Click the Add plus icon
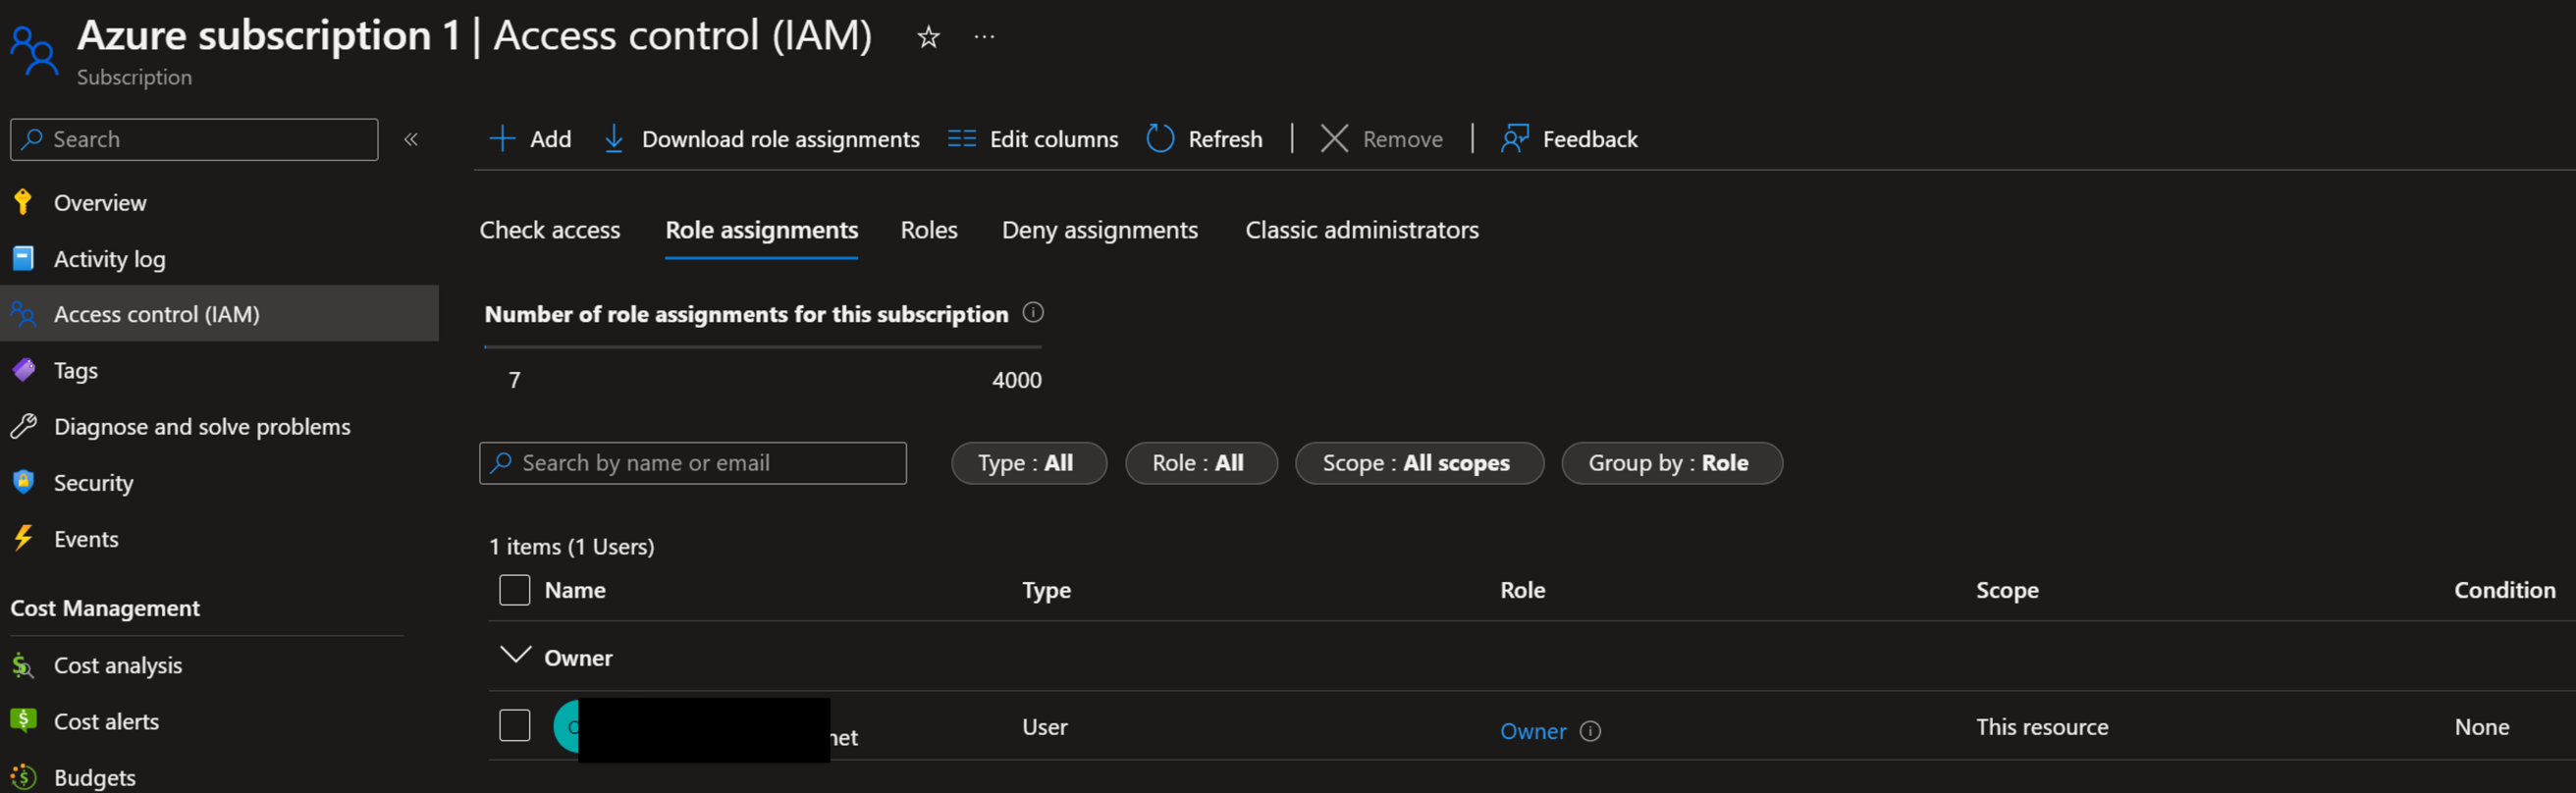 point(502,138)
